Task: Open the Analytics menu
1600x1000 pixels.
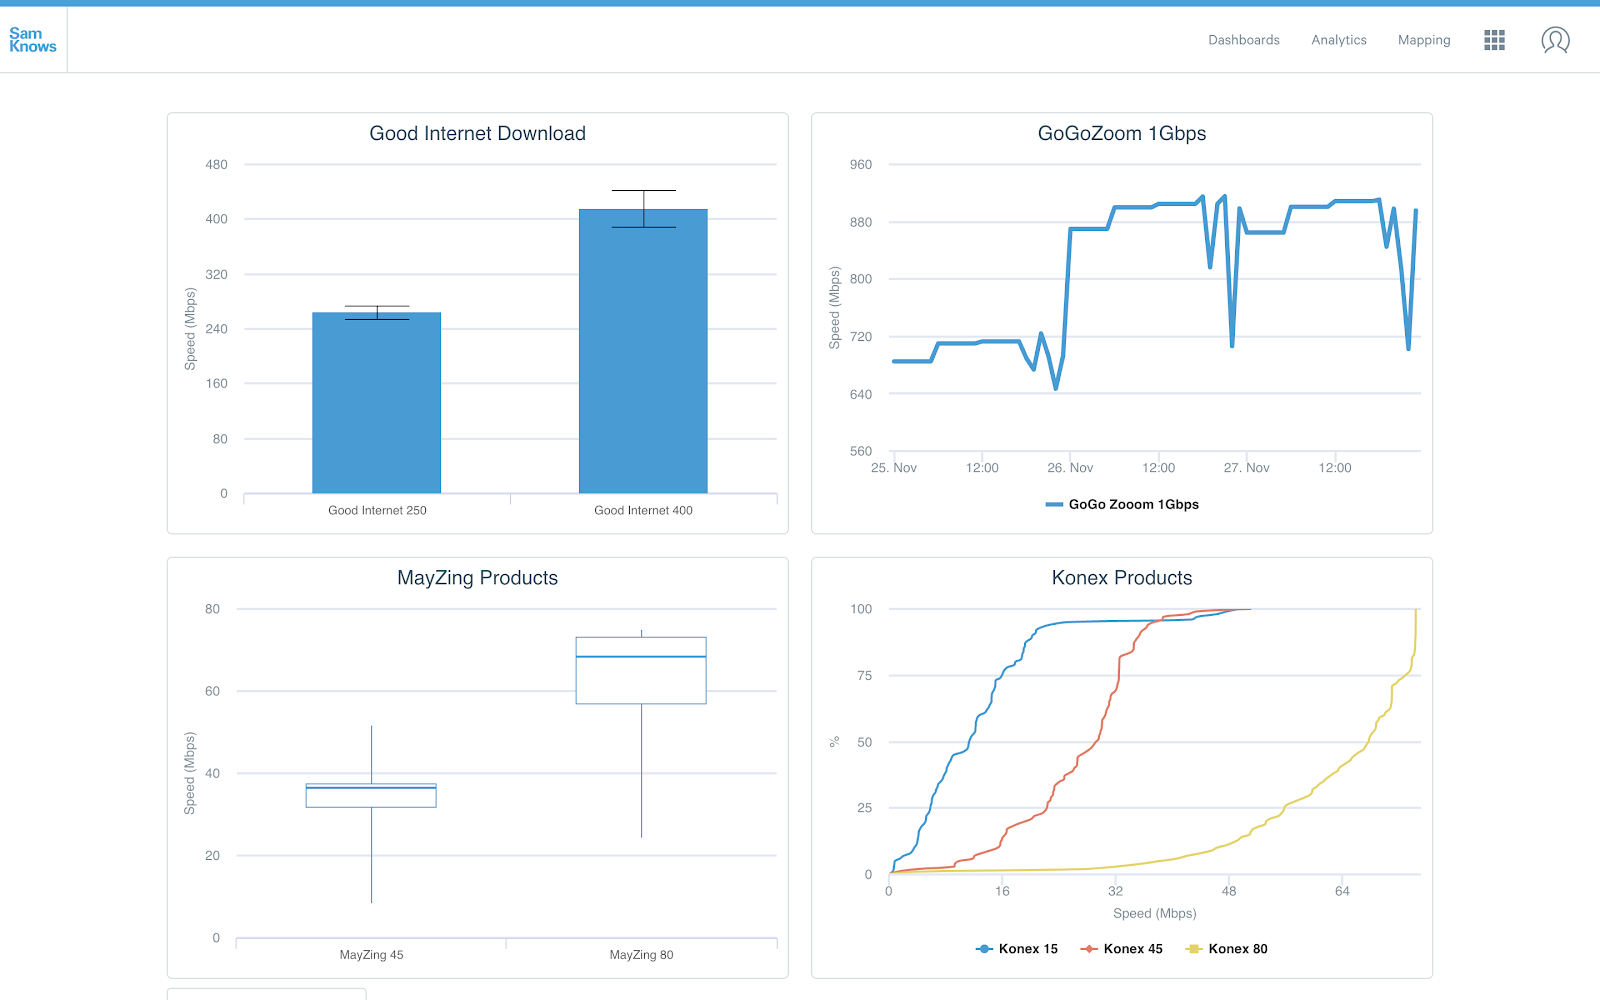Action: [1338, 40]
